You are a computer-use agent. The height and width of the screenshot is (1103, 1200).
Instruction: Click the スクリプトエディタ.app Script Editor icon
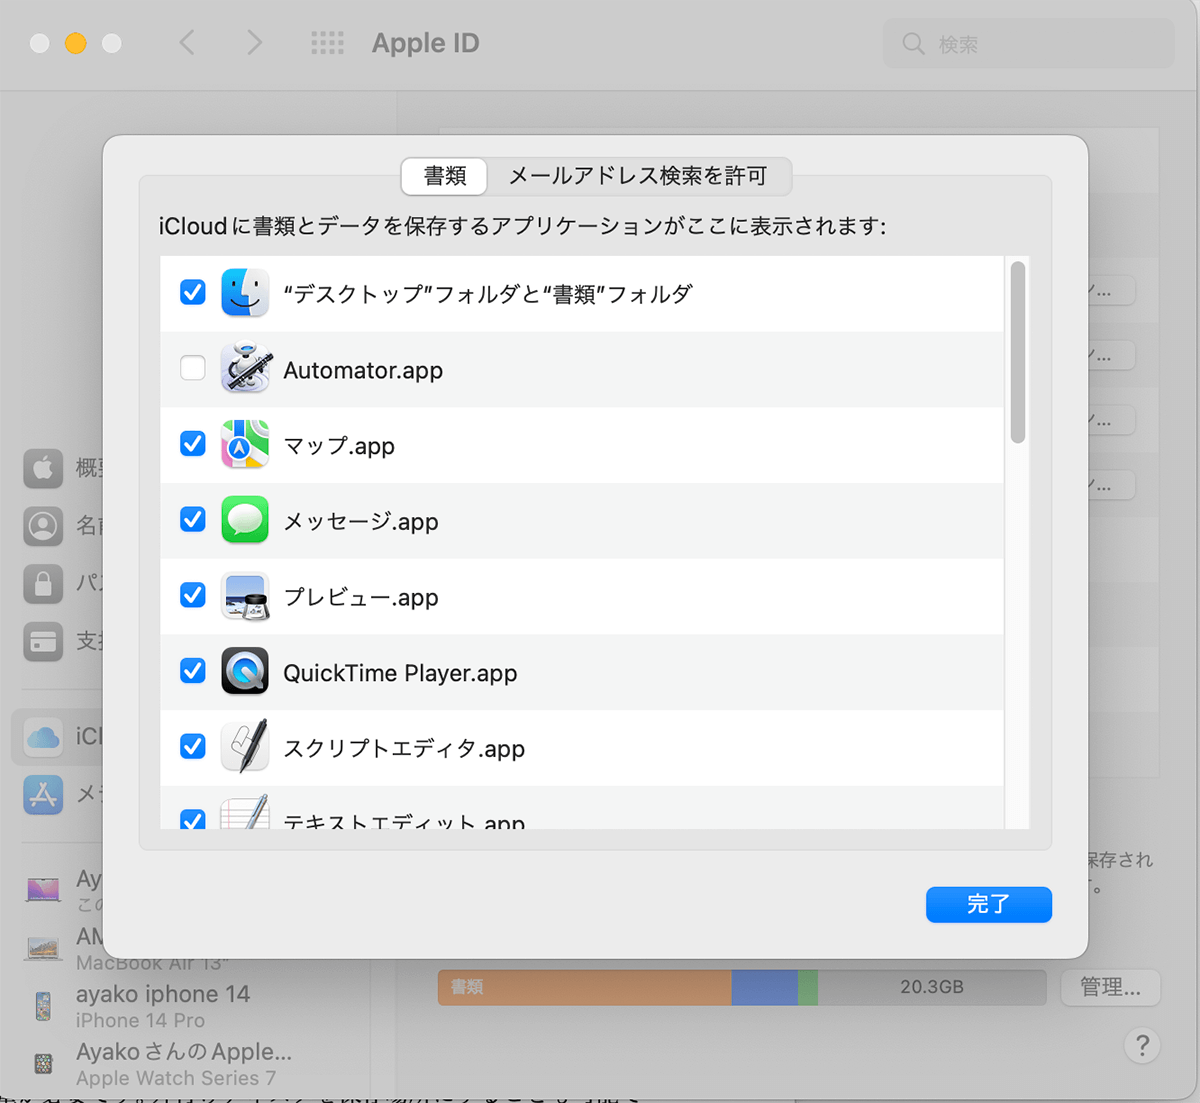coord(245,747)
